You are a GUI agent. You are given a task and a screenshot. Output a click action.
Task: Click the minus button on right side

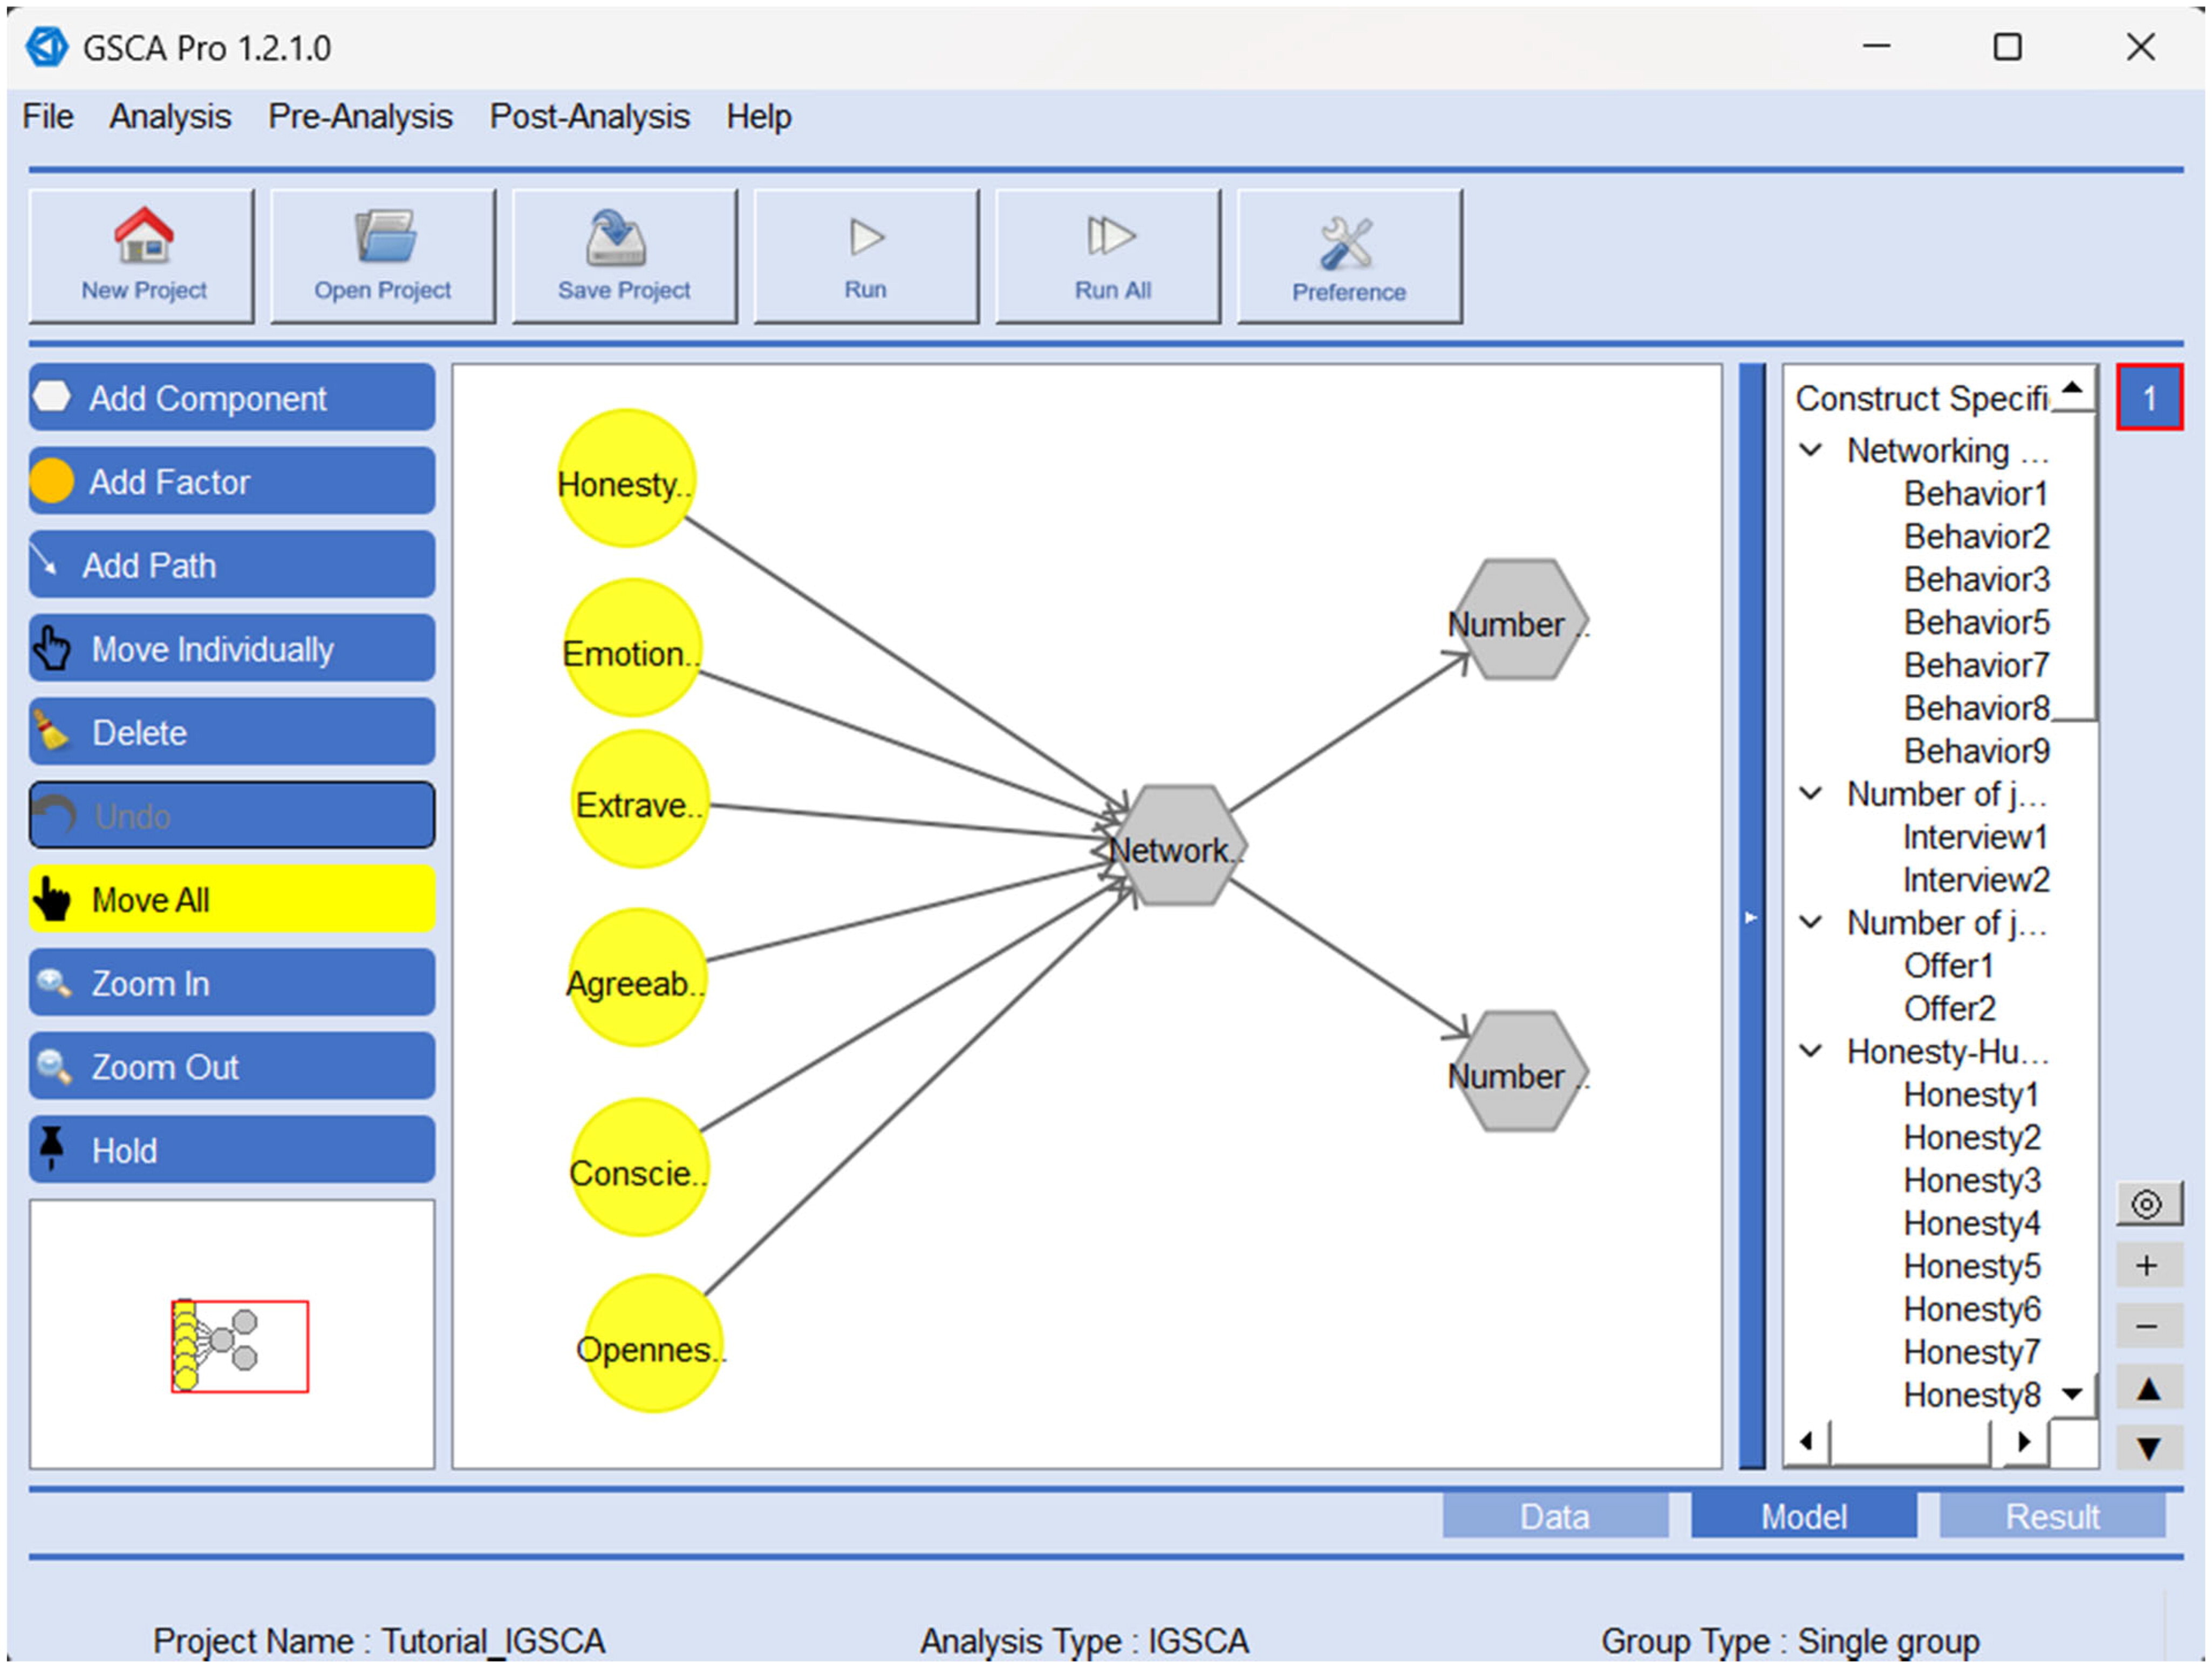[2148, 1326]
